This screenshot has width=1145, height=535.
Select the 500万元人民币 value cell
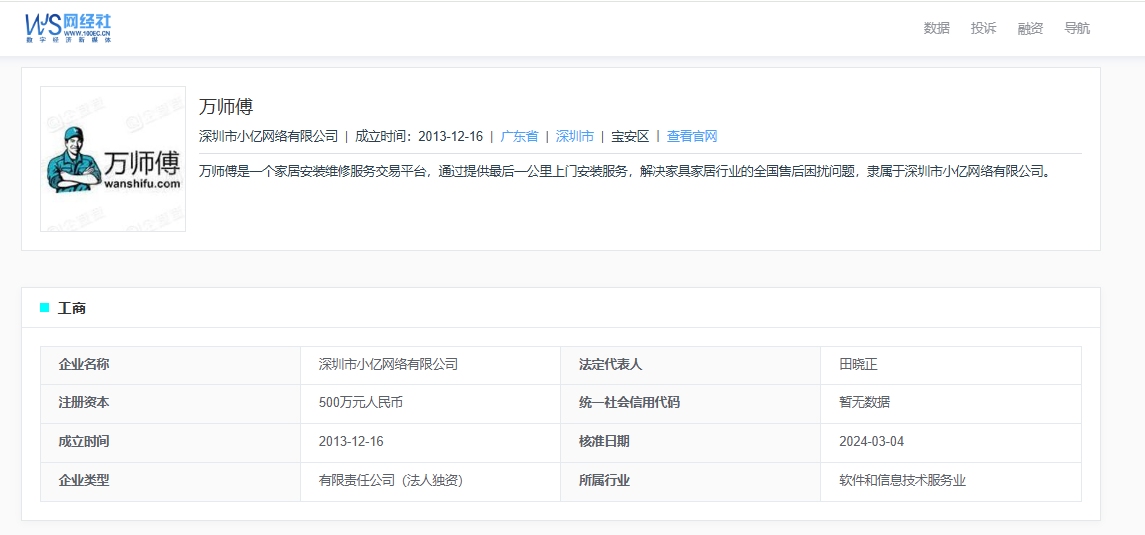[430, 404]
